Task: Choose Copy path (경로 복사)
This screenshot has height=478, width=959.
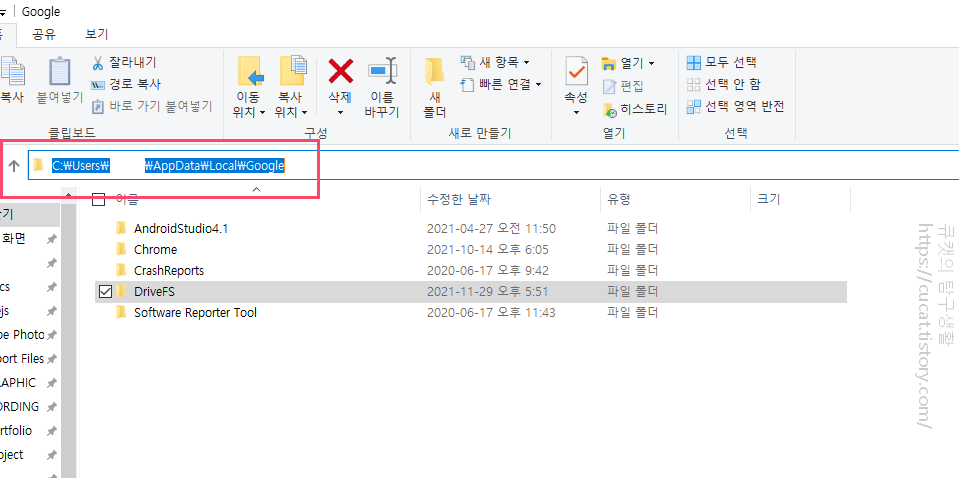Action: [127, 84]
